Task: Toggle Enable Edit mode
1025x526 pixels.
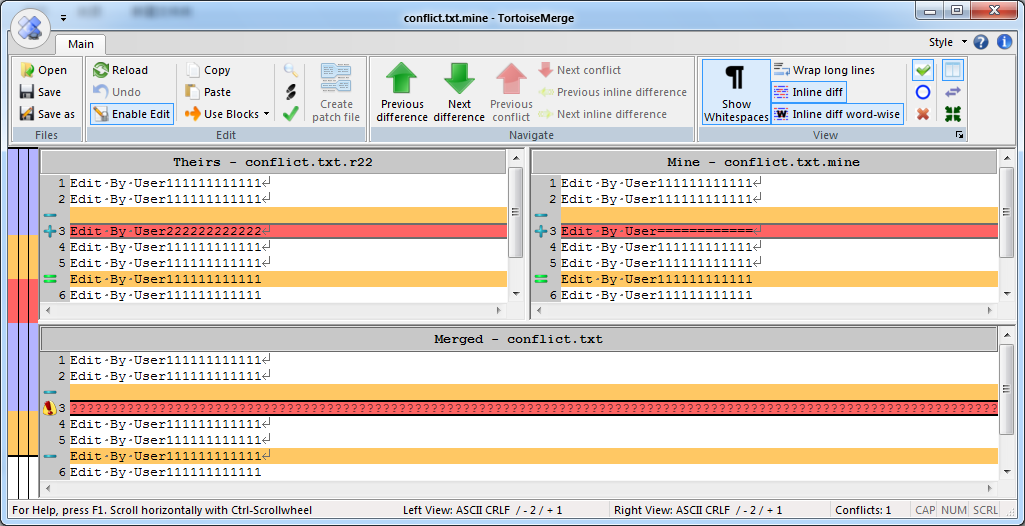Action: coord(131,114)
